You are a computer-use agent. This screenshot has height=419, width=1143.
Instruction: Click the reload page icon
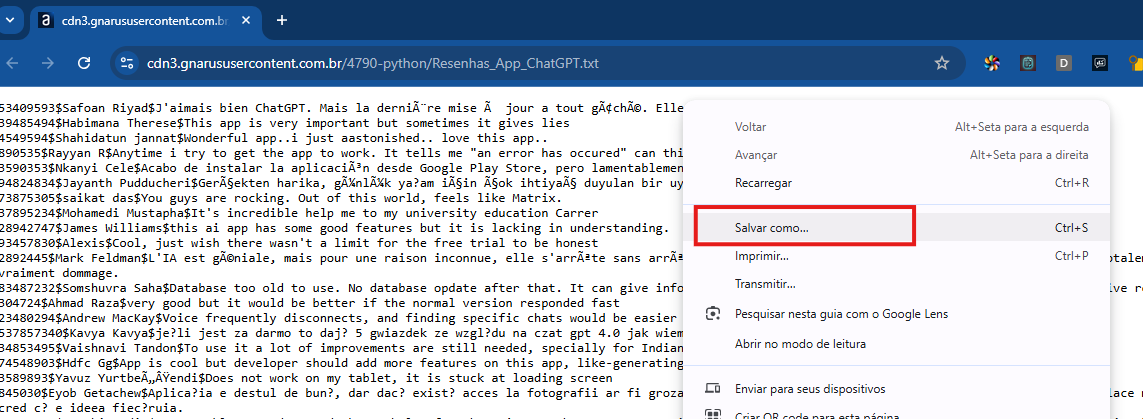pyautogui.click(x=84, y=63)
